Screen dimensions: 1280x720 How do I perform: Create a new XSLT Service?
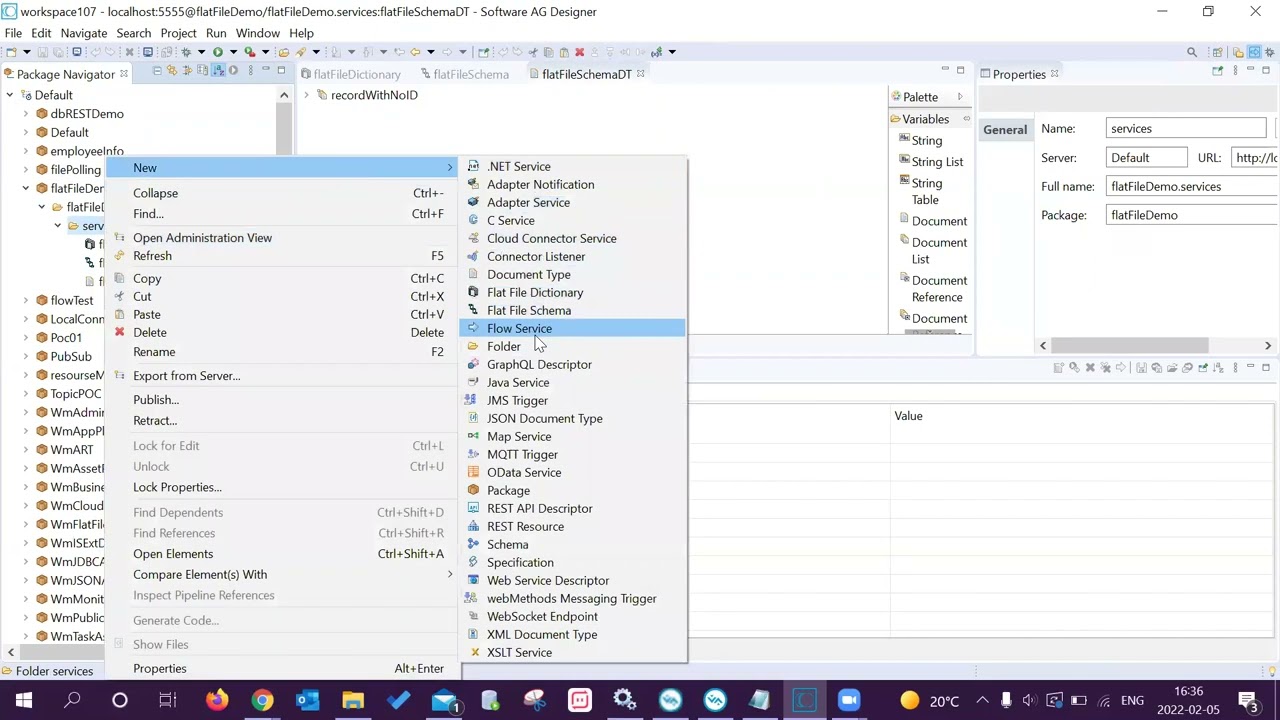573,652
